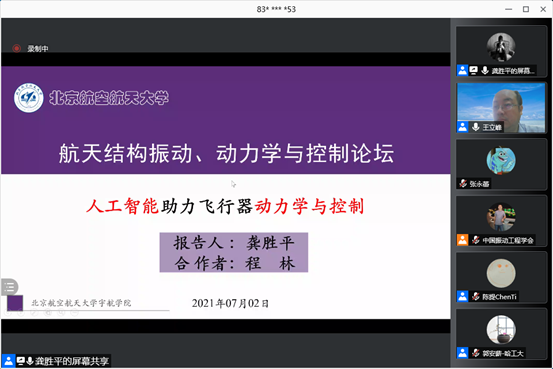Click the blue user icon for 郭安薪-哈工大

(x=462, y=353)
